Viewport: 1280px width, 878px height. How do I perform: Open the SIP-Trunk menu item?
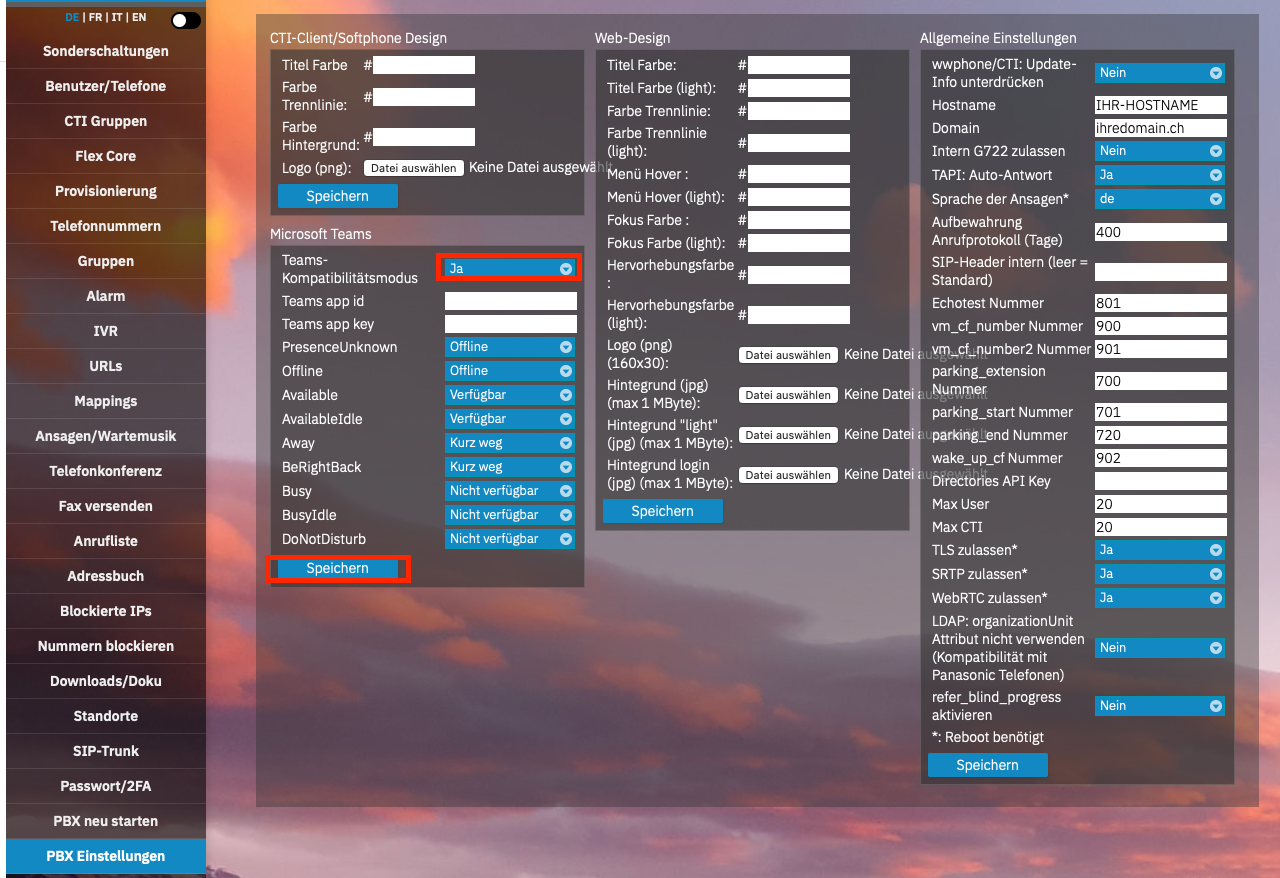coord(106,751)
